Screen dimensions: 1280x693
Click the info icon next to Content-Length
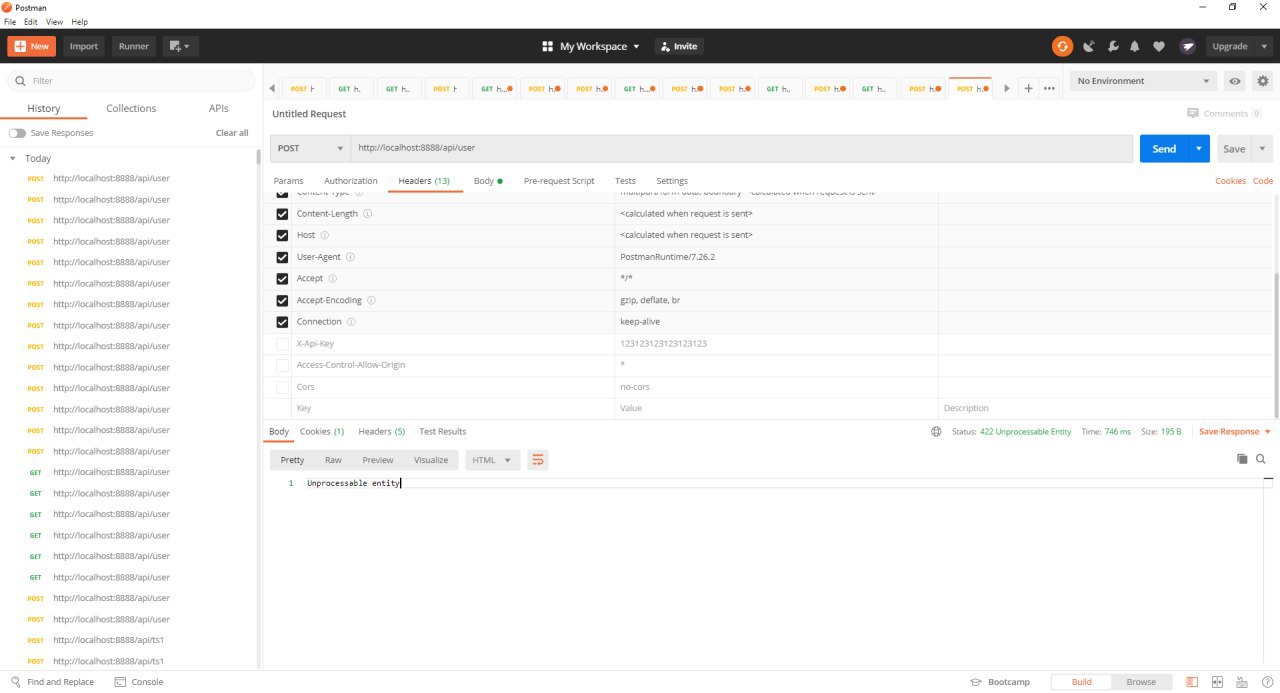[x=367, y=214]
